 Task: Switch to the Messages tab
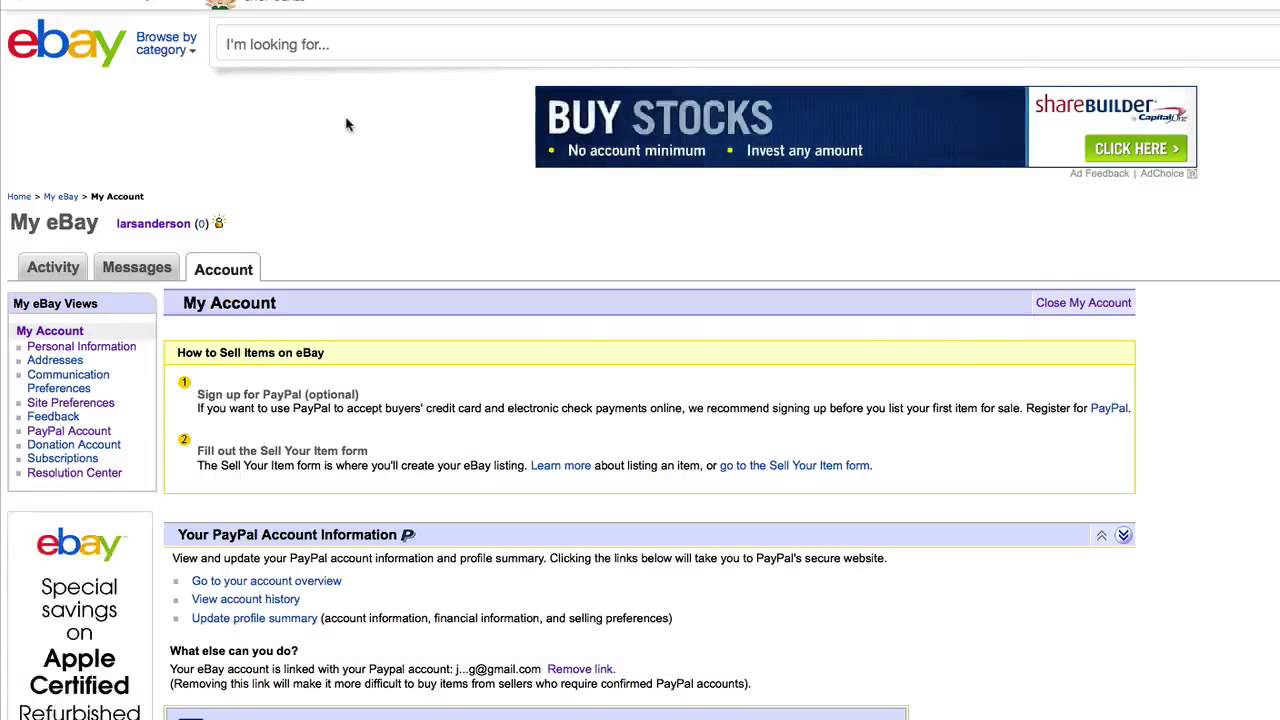click(137, 267)
